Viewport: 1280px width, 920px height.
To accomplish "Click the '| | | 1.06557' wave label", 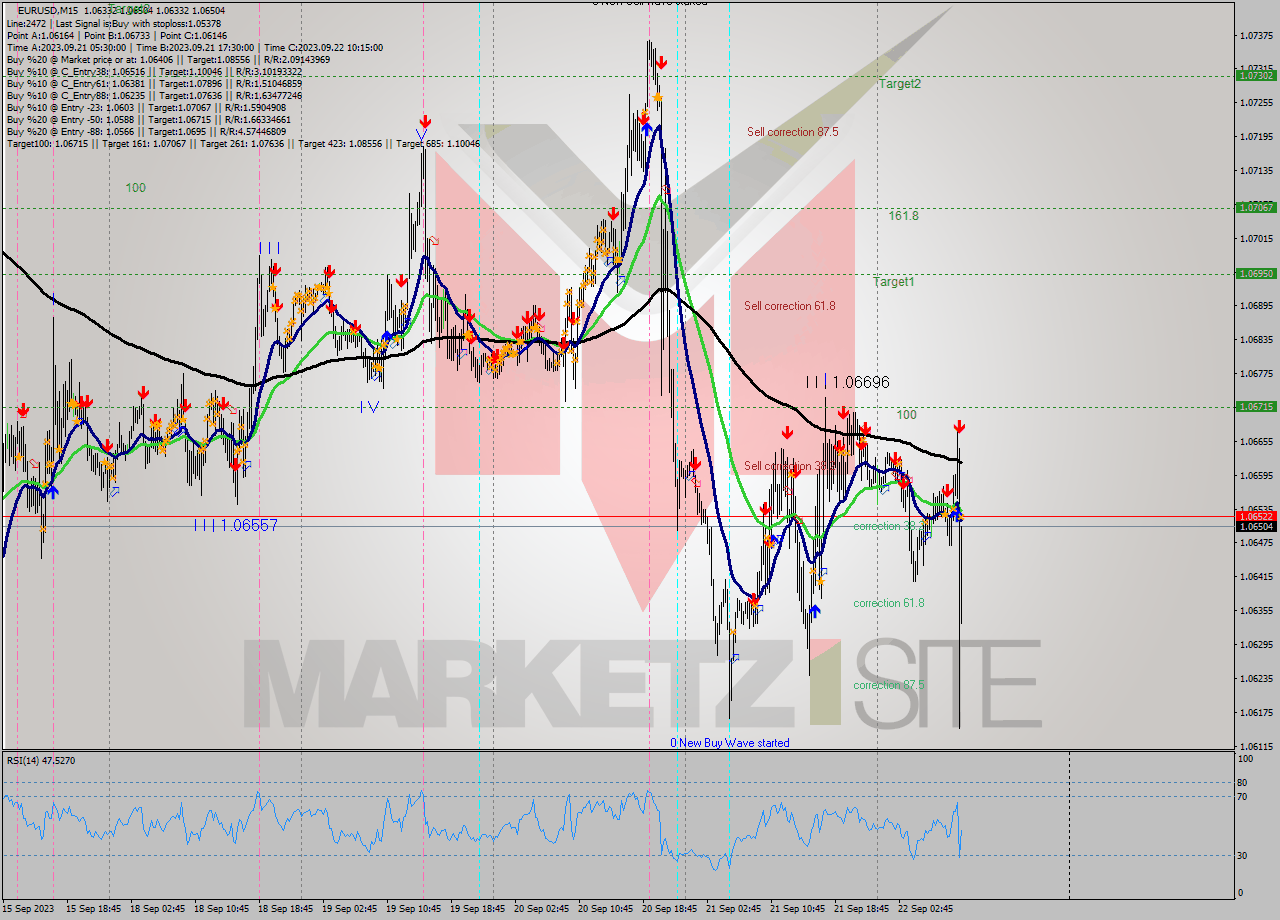I will click(236, 524).
